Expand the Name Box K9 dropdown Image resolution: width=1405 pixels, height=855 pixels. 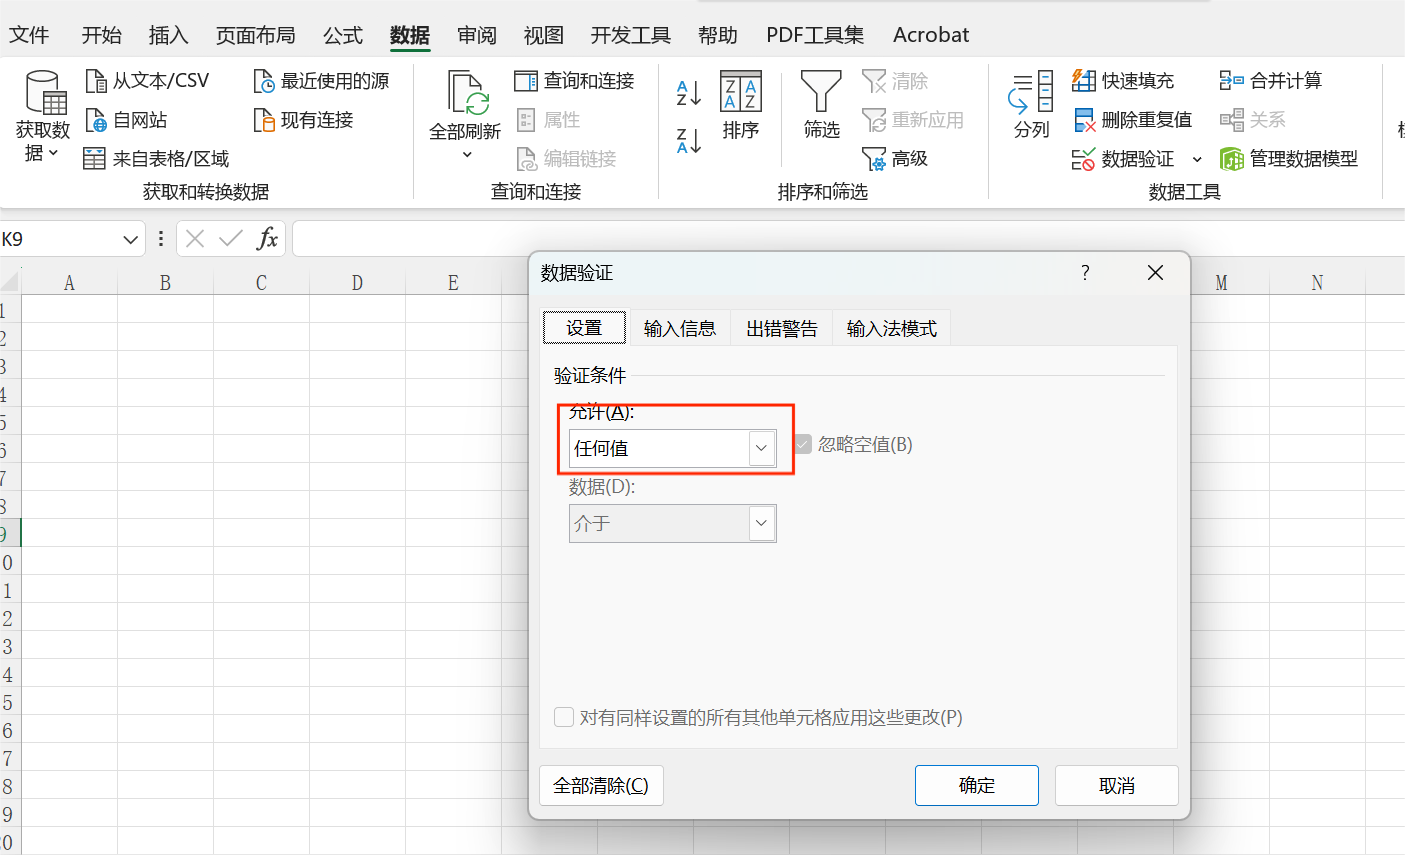(130, 240)
